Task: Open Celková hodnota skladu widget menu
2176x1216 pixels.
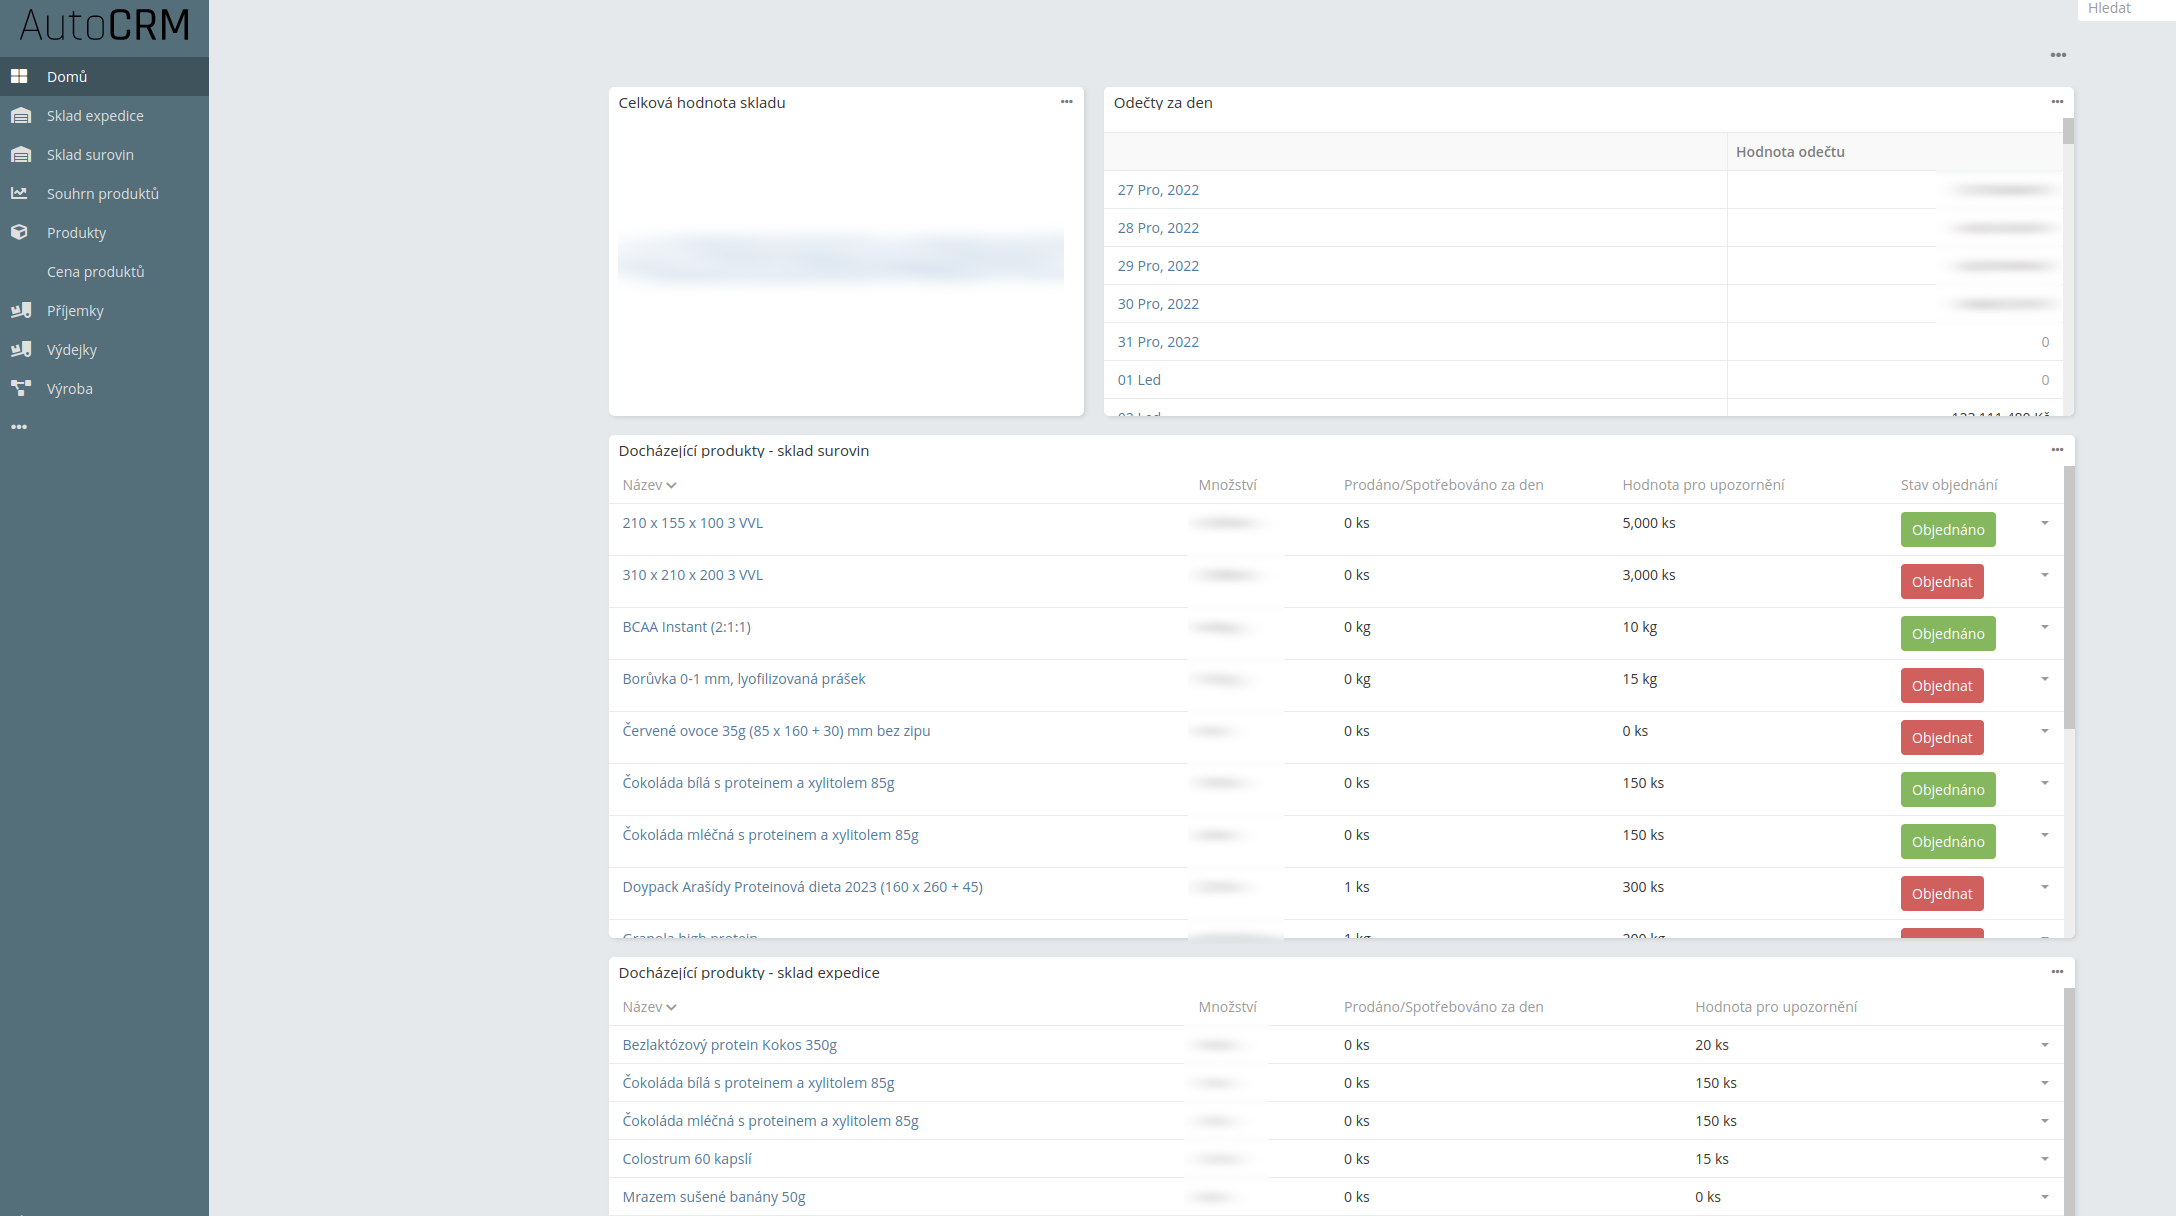Action: [1066, 102]
